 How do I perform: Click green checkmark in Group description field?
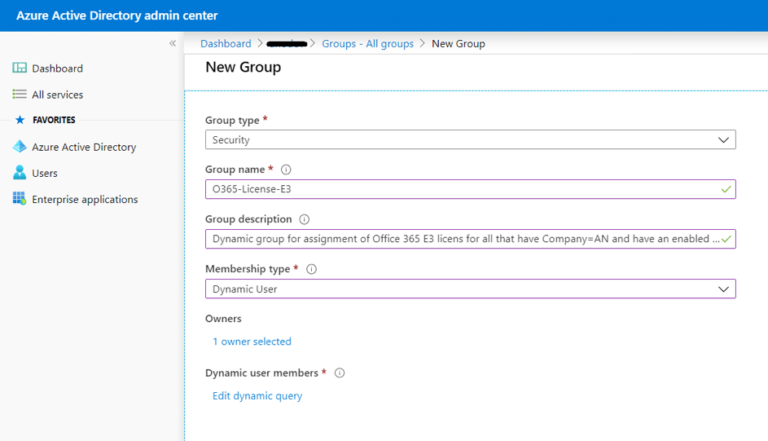click(x=726, y=239)
